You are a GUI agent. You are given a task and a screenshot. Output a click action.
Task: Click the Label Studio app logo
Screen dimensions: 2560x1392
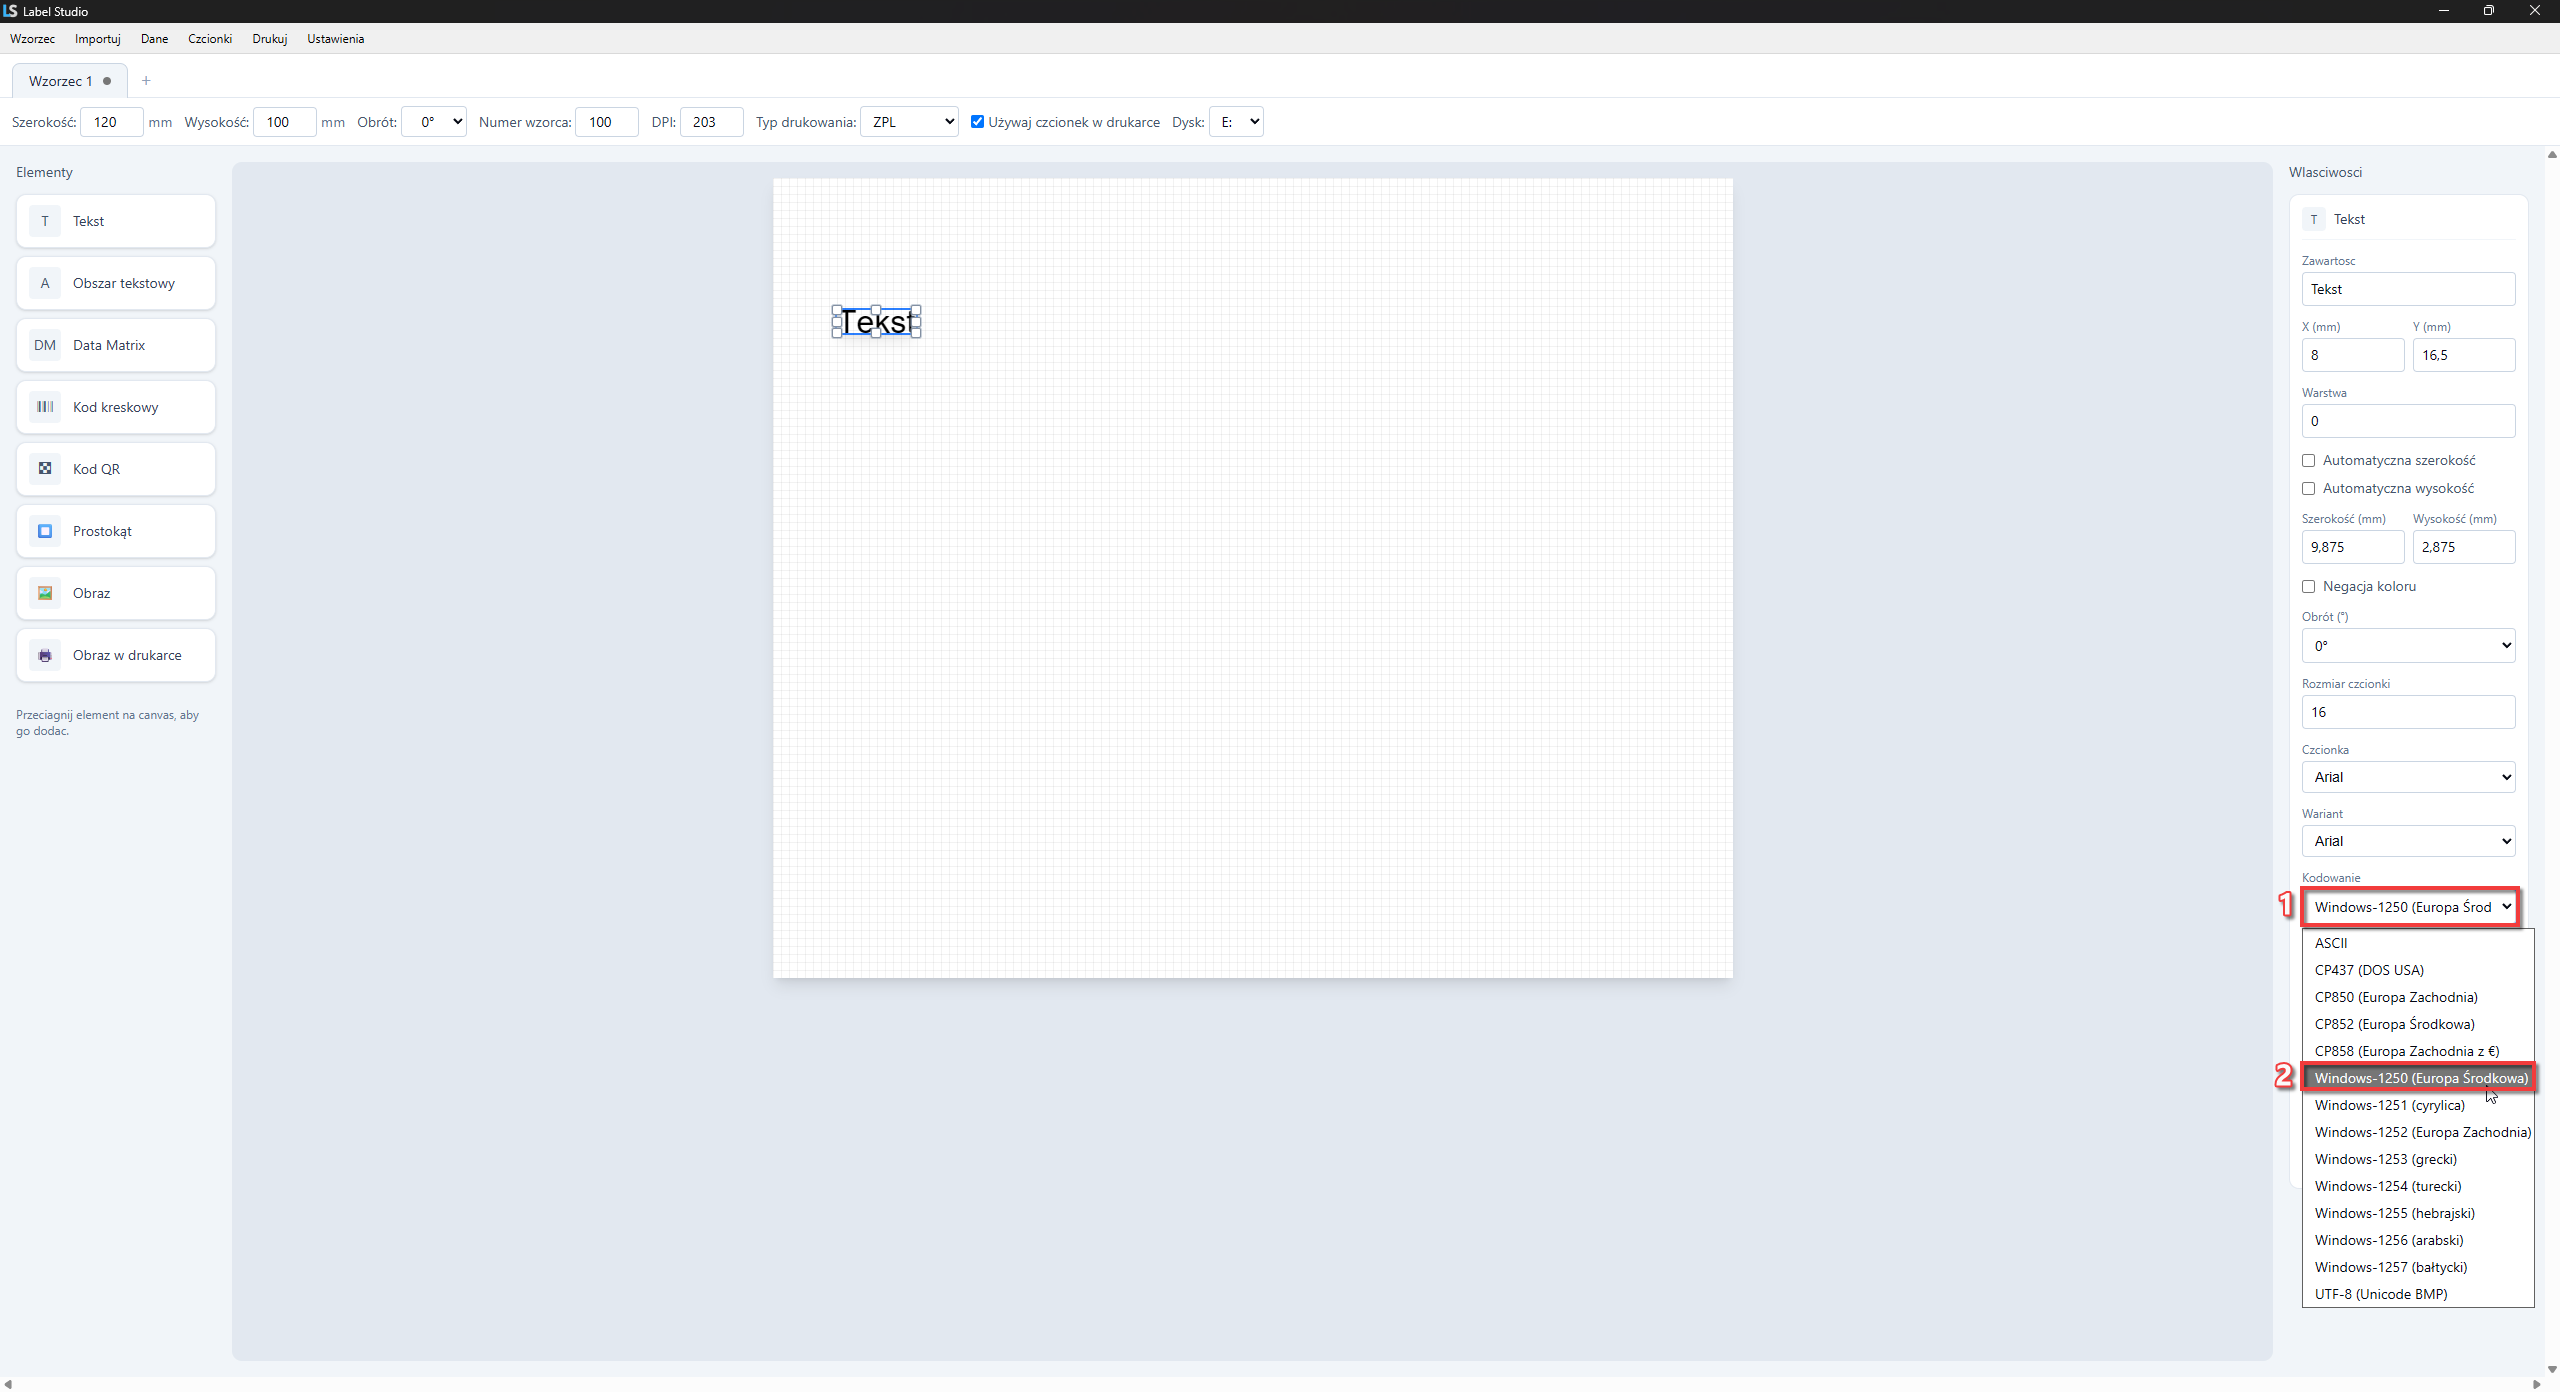[x=11, y=11]
